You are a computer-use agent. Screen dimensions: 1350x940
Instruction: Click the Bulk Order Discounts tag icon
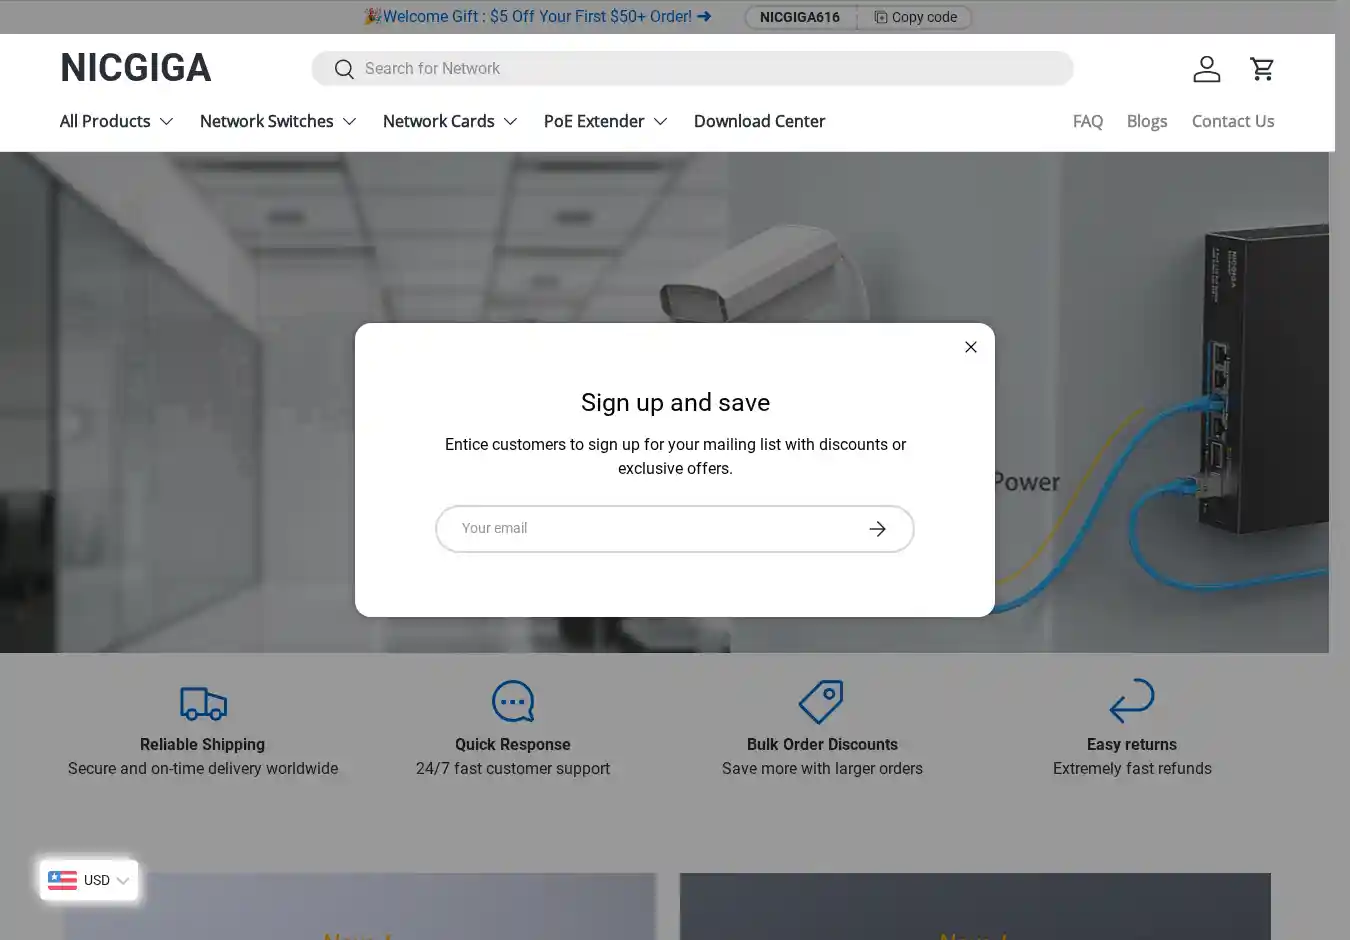821,702
